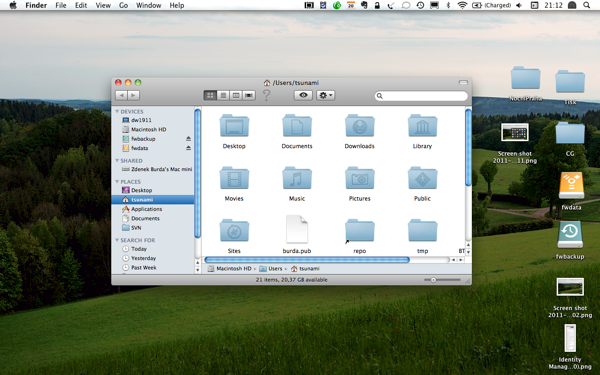
Task: Go forward in Finder history
Action: click(x=133, y=95)
